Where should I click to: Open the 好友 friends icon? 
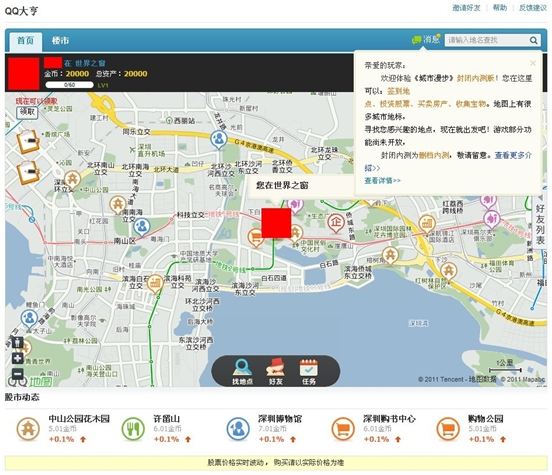pos(276,371)
